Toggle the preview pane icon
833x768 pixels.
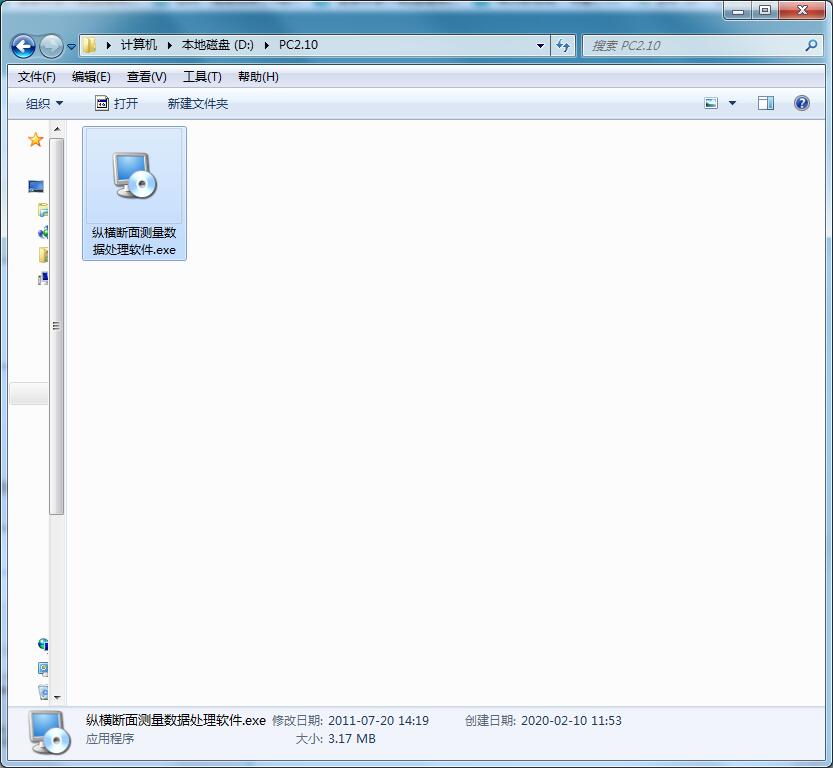(766, 103)
